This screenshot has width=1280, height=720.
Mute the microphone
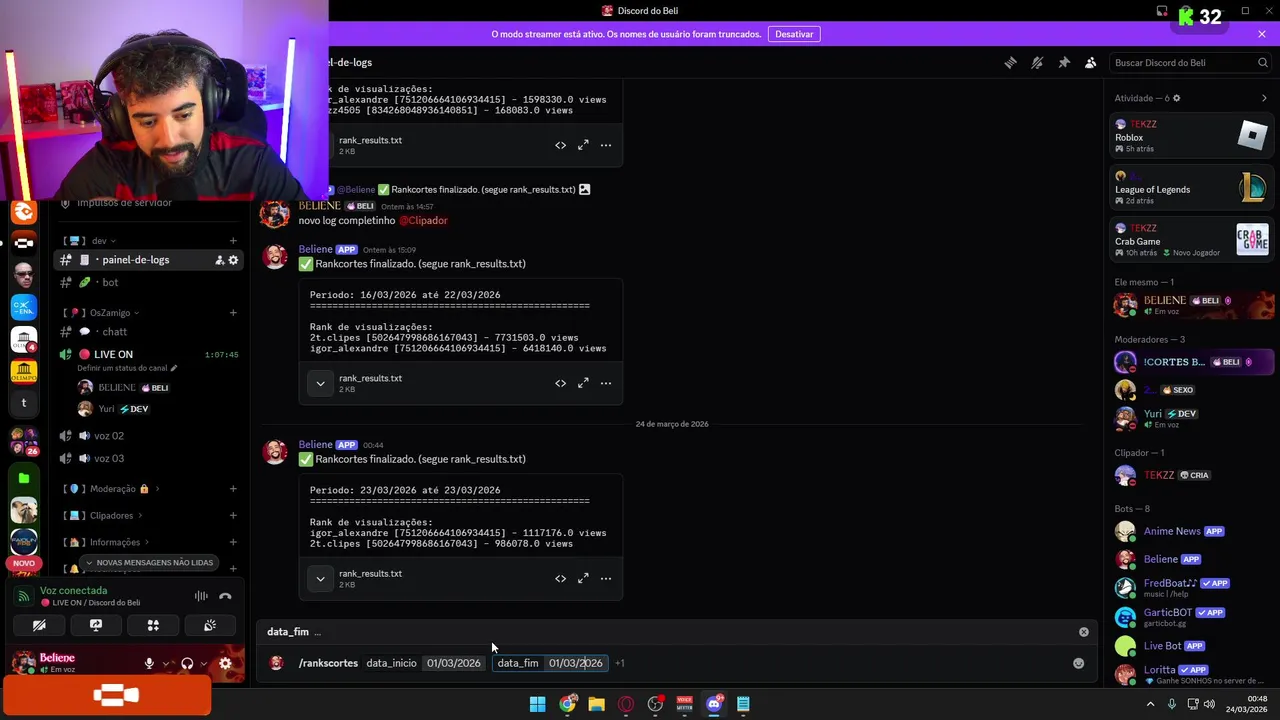pyautogui.click(x=149, y=663)
